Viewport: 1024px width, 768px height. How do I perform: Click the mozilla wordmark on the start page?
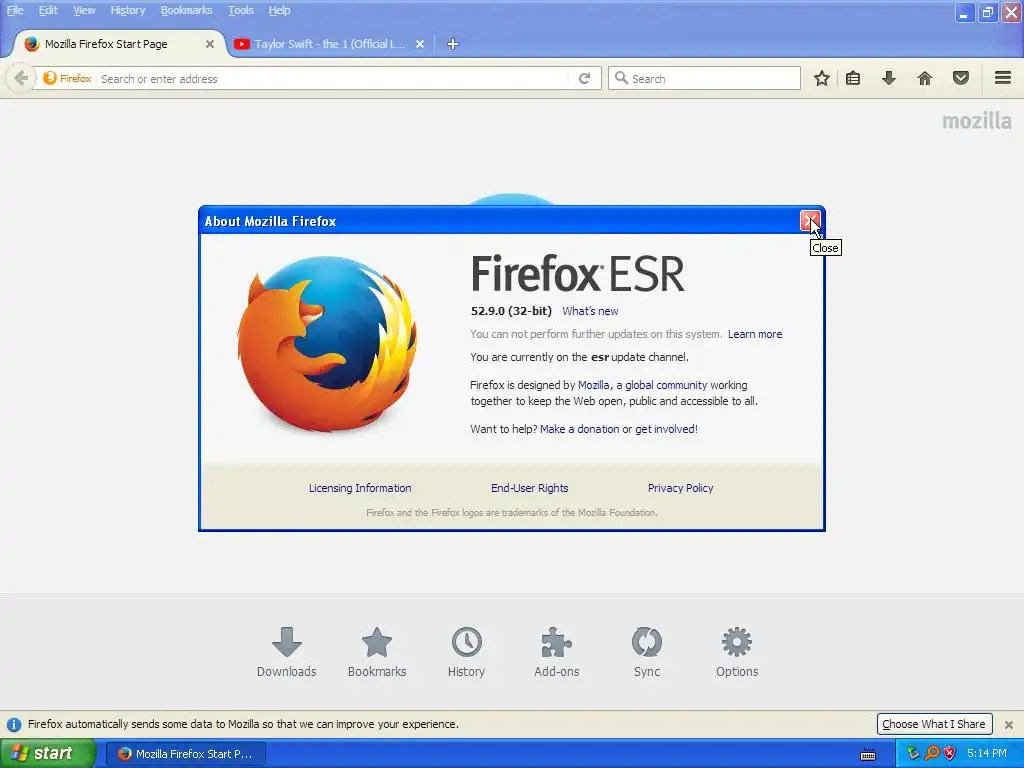[976, 121]
